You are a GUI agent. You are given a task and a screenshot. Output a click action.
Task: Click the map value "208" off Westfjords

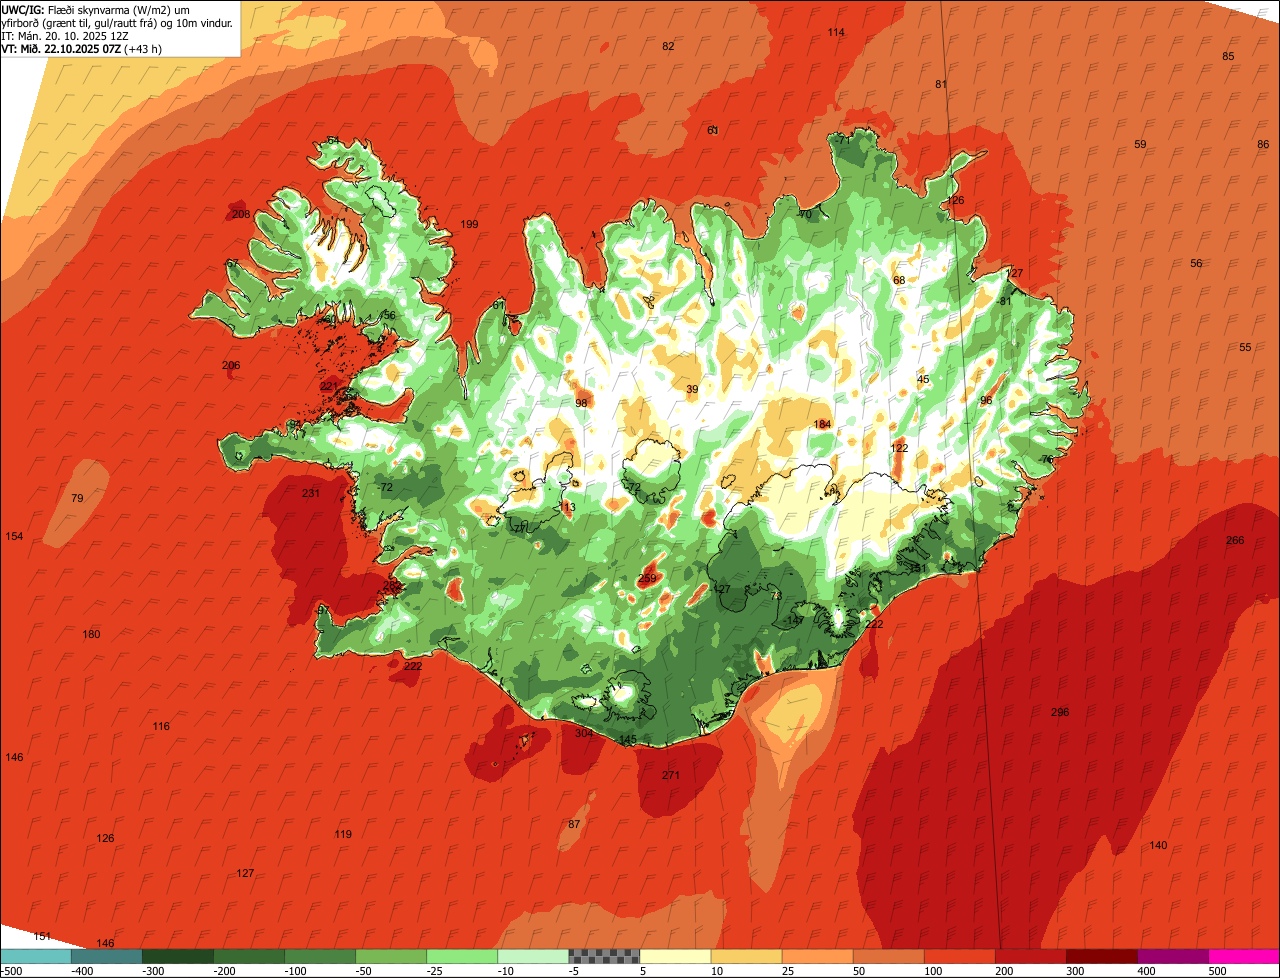pos(241,214)
